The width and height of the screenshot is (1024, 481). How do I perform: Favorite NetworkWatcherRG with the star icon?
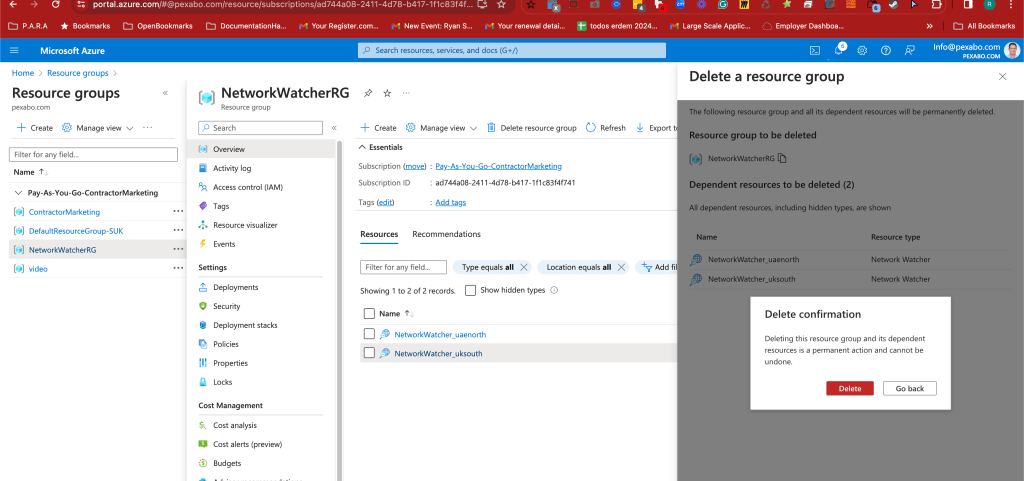(387, 93)
